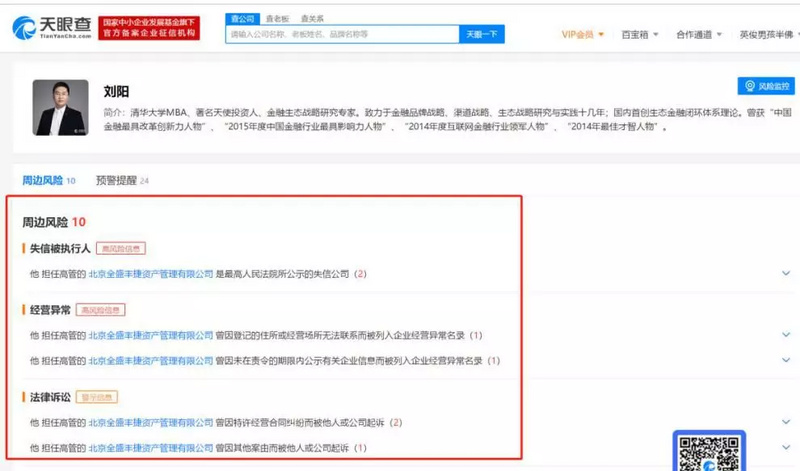Expand the 特许经营合同纠纷 lawsuit row chevron
Screen dimensions: 800x471
click(x=786, y=422)
